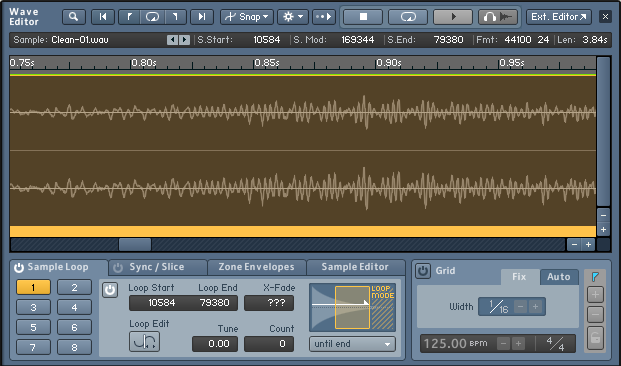Viewport: 621px width, 366px height.
Task: Open the Zone Envelopes tab
Action: click(256, 267)
